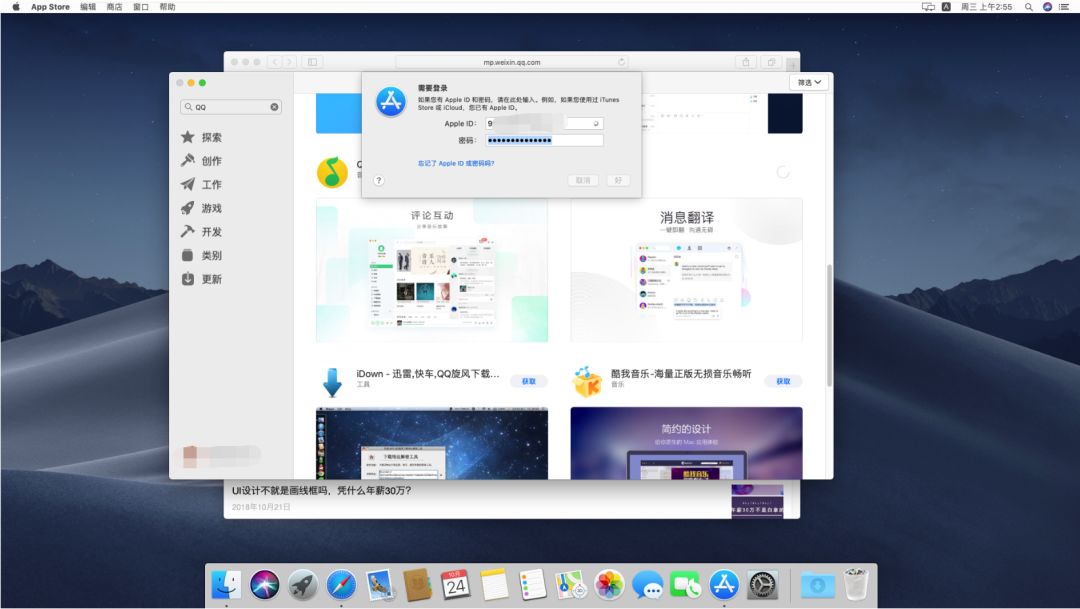Open the 开发 (Develop) sidebar section

202,231
